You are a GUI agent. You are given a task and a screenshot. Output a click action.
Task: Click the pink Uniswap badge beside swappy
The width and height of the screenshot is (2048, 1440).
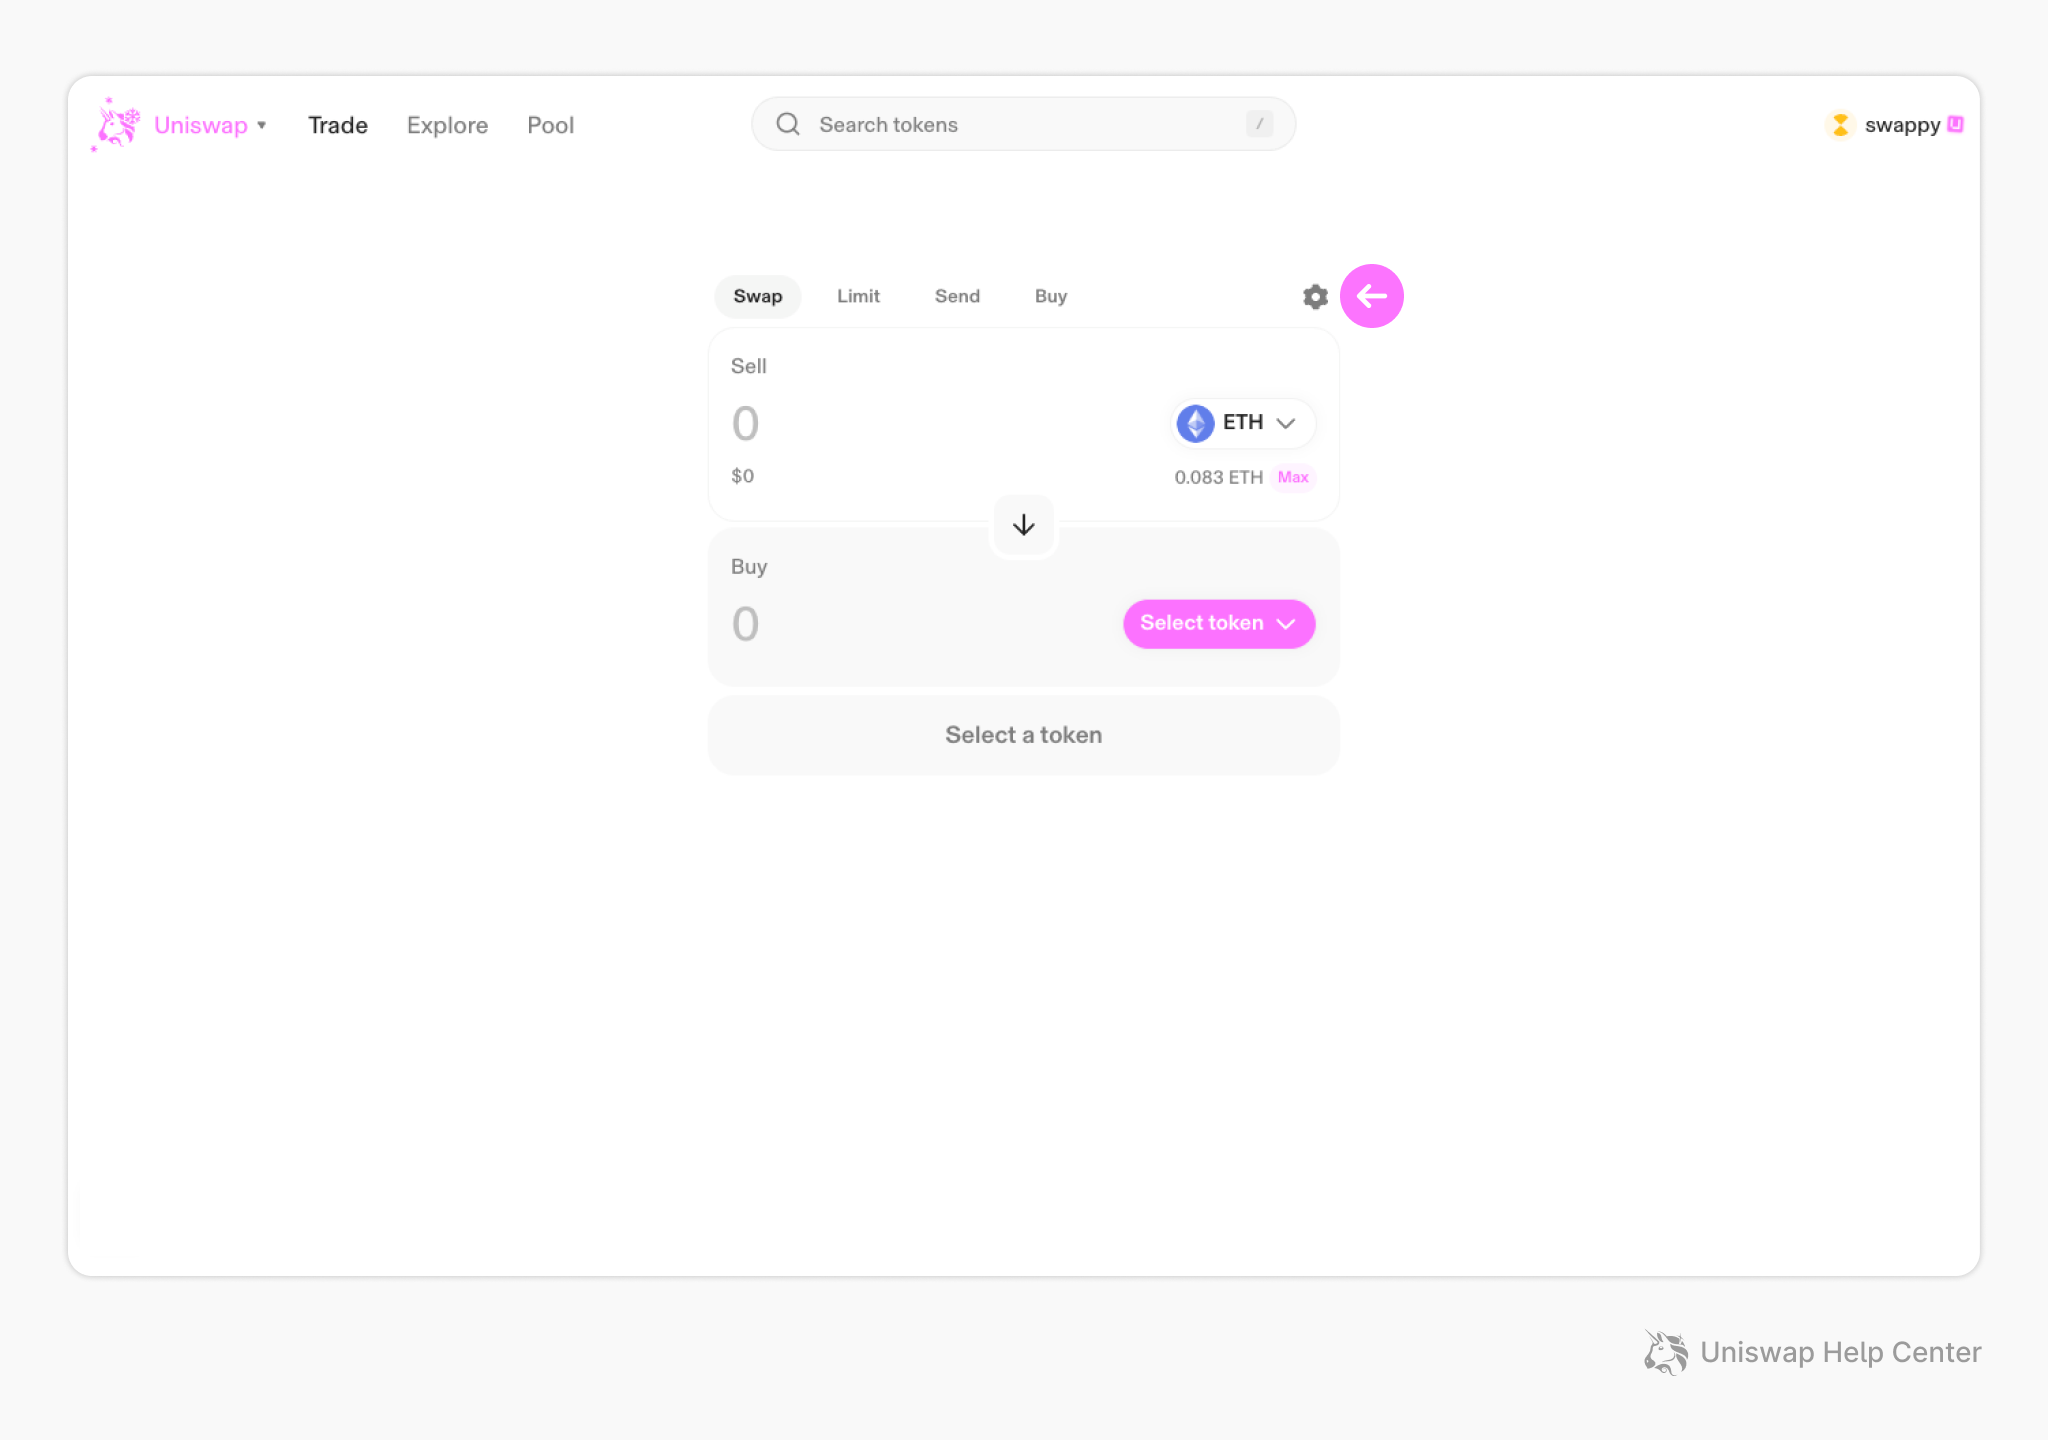pos(1956,124)
